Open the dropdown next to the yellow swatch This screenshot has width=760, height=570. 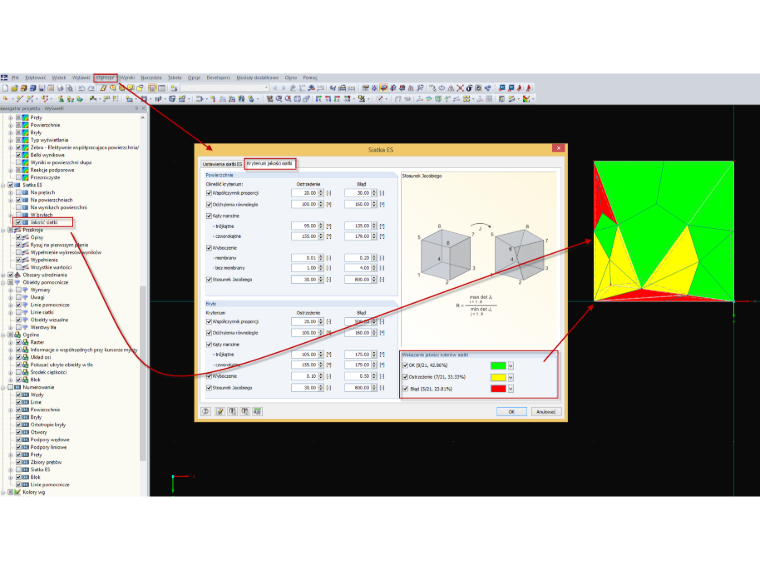pyautogui.click(x=510, y=377)
